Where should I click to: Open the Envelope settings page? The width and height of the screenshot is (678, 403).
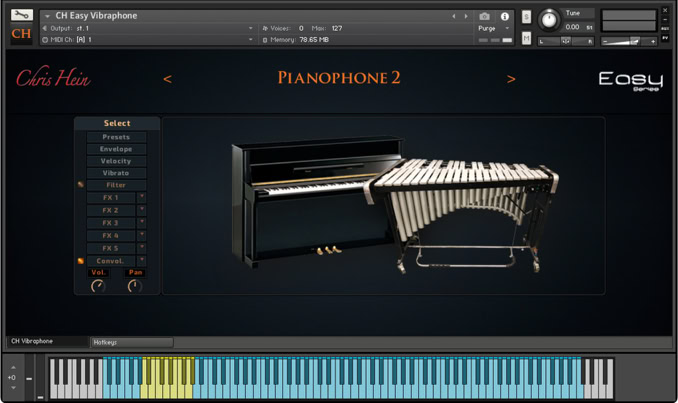(x=116, y=149)
